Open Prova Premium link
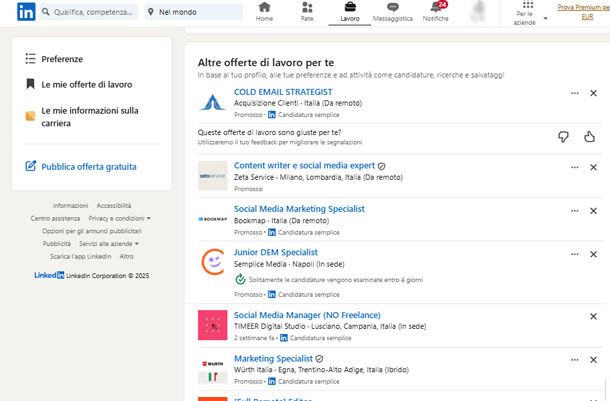610x401 pixels. [583, 12]
